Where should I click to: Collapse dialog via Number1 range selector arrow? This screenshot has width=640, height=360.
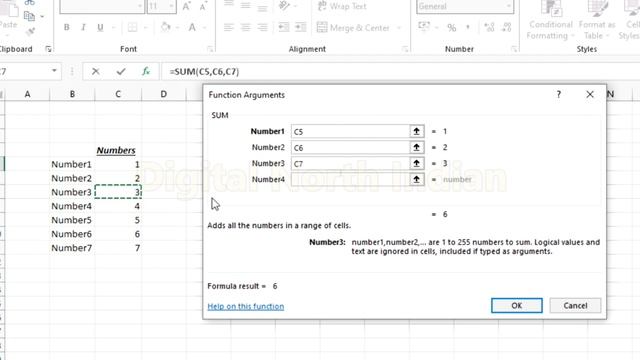tap(416, 131)
